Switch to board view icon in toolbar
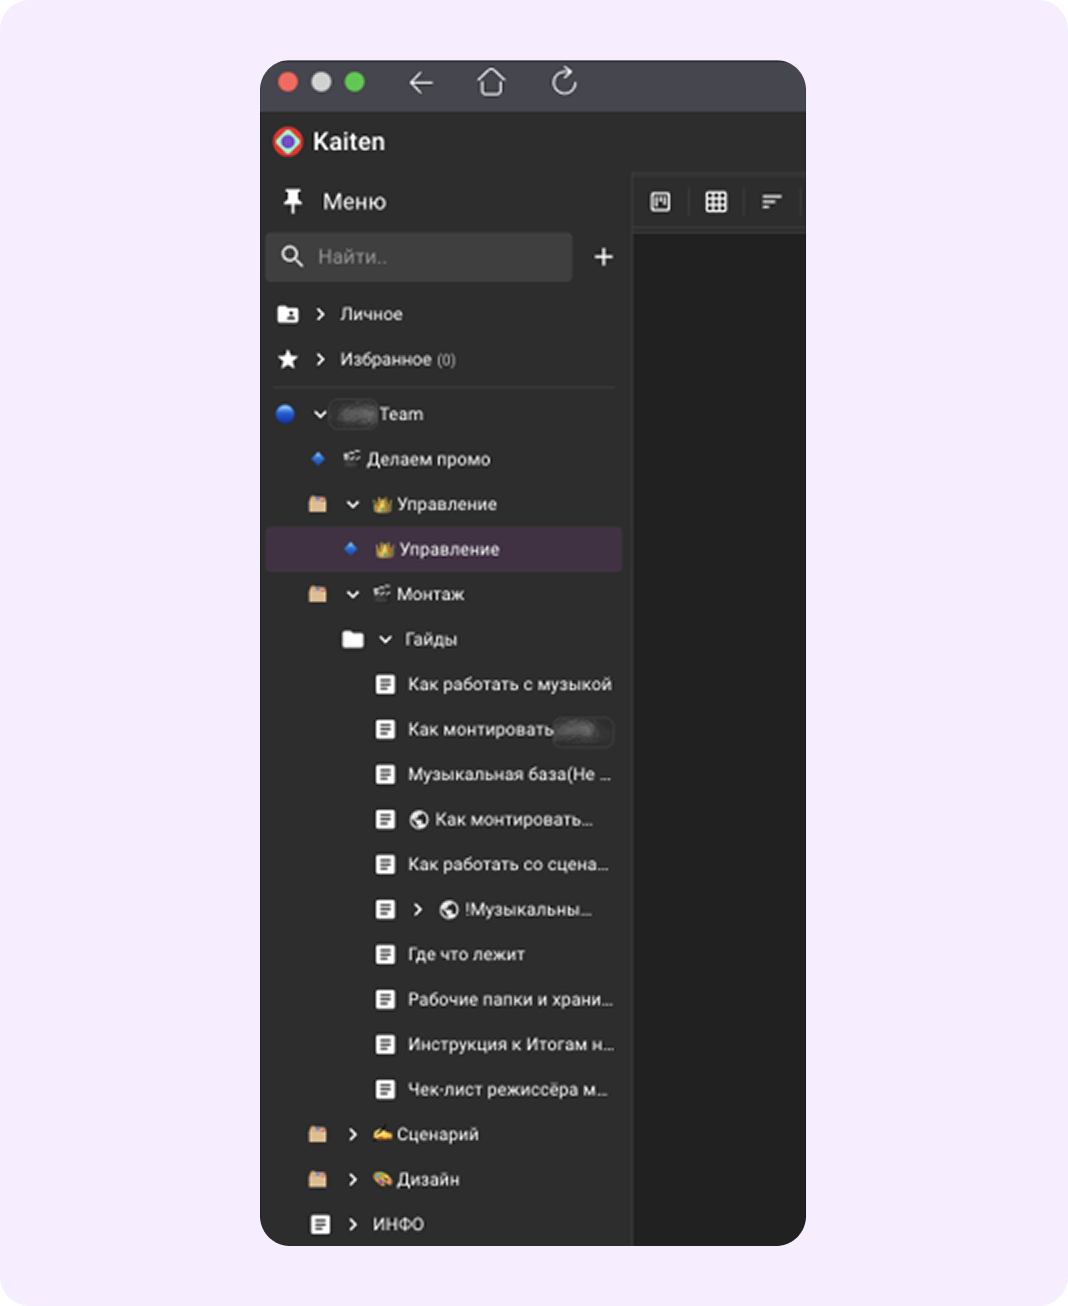 [661, 202]
